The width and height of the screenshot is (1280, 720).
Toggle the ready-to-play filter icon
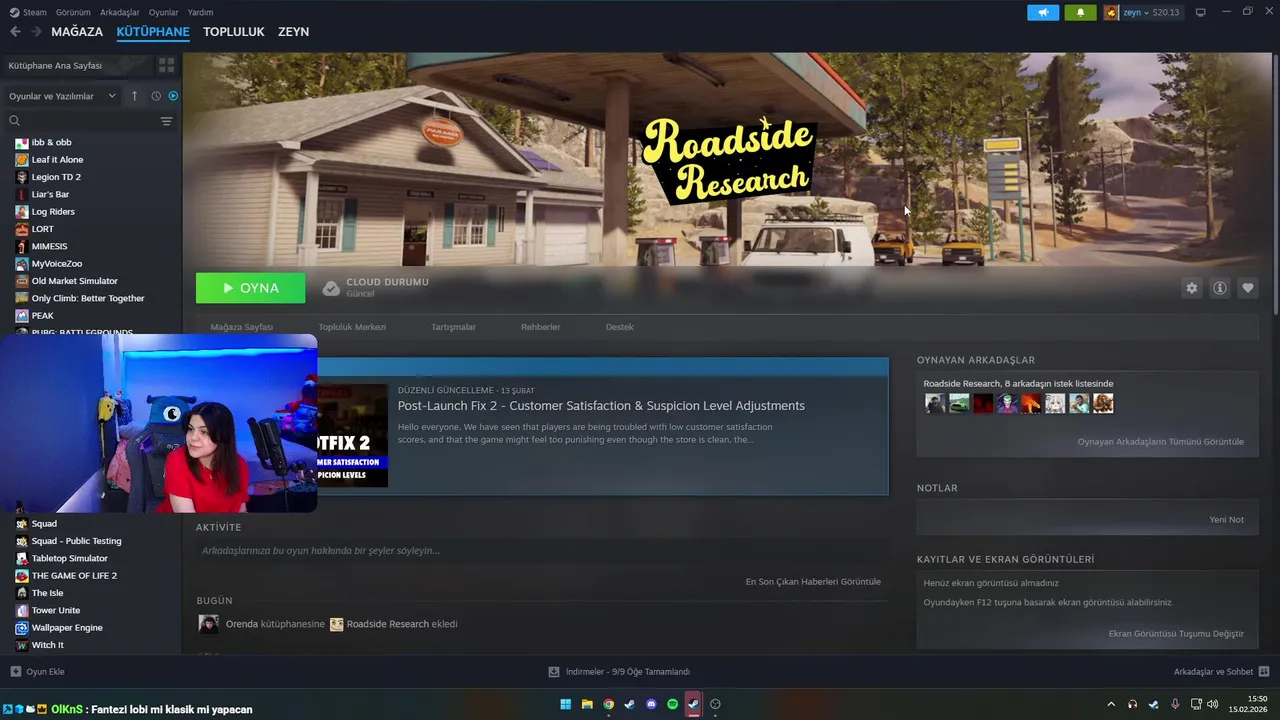(x=173, y=96)
